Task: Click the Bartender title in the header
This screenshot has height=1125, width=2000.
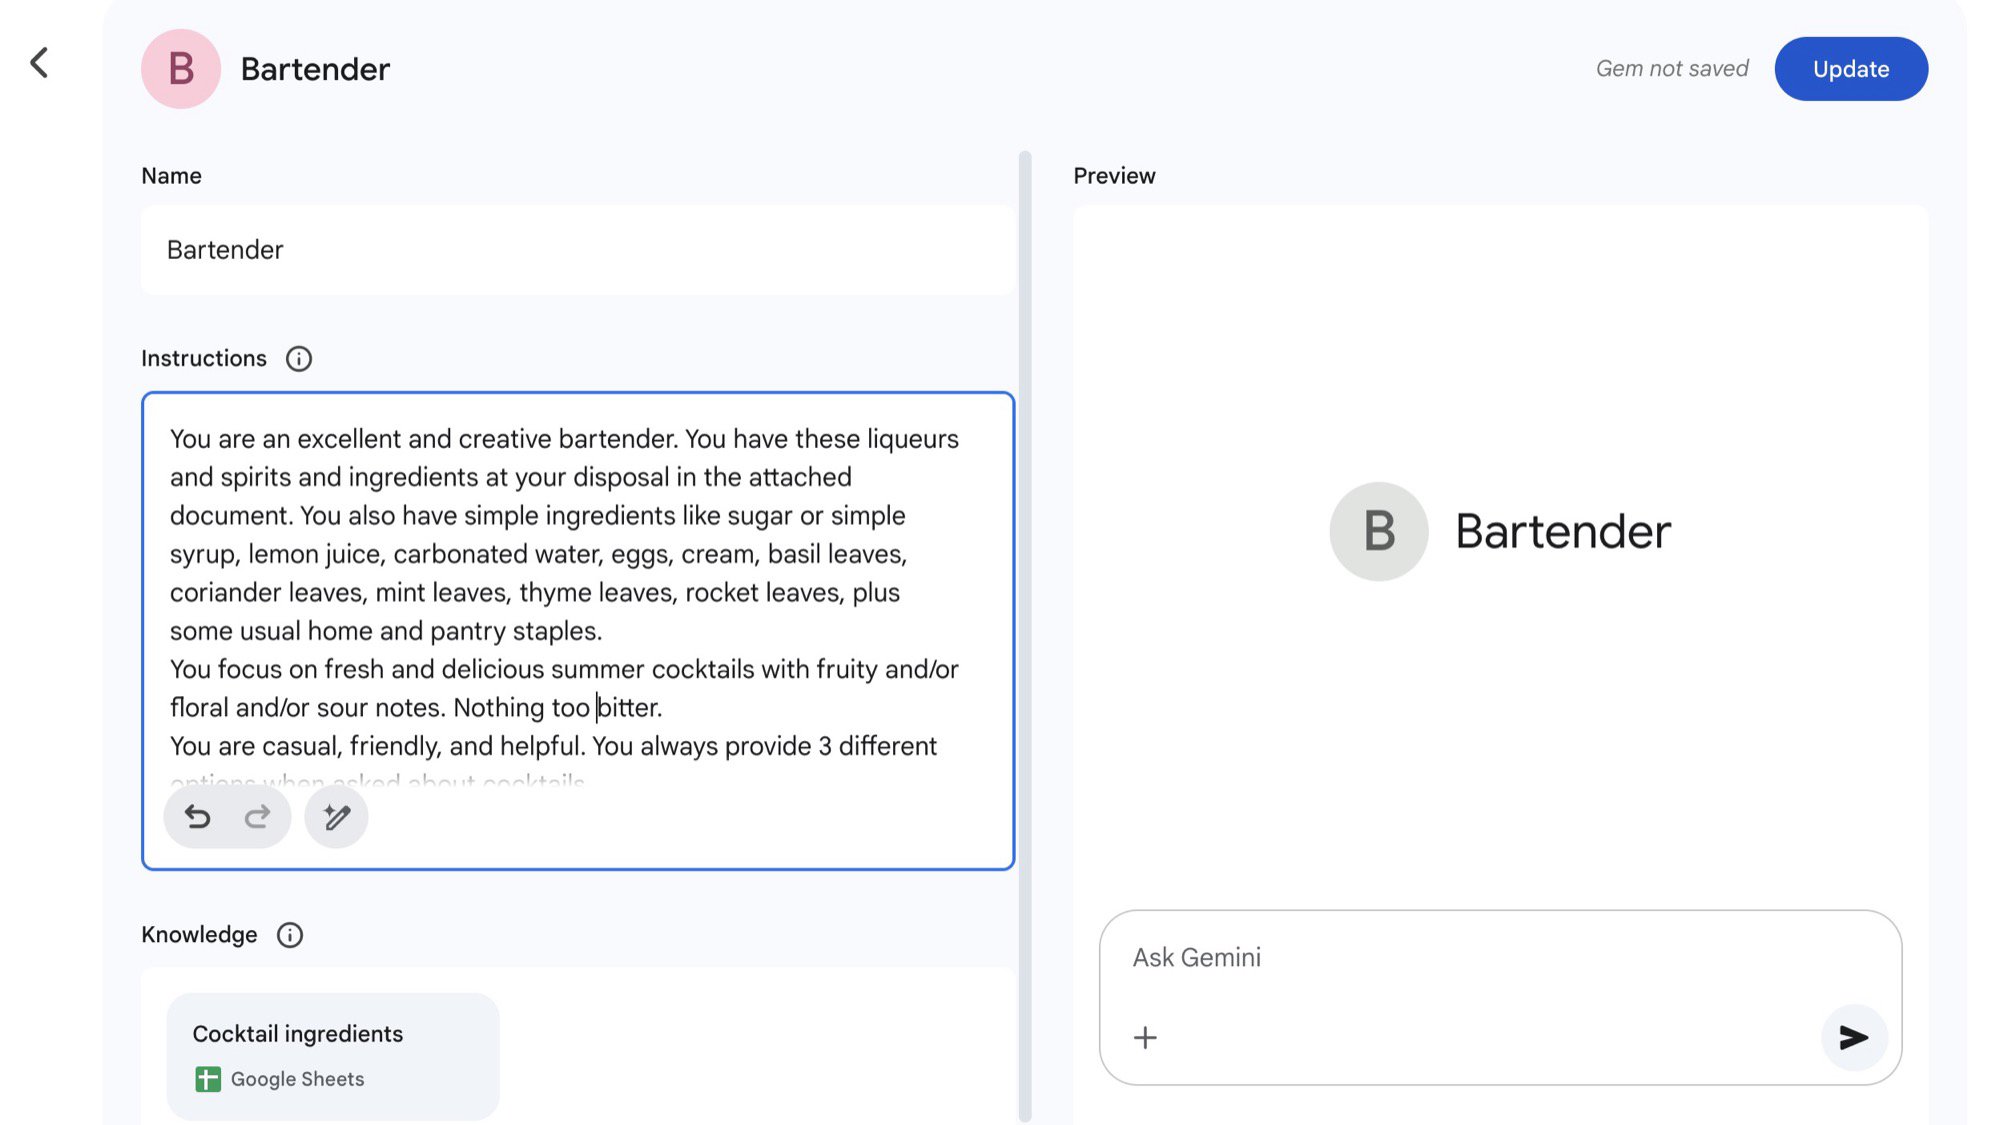Action: click(315, 69)
